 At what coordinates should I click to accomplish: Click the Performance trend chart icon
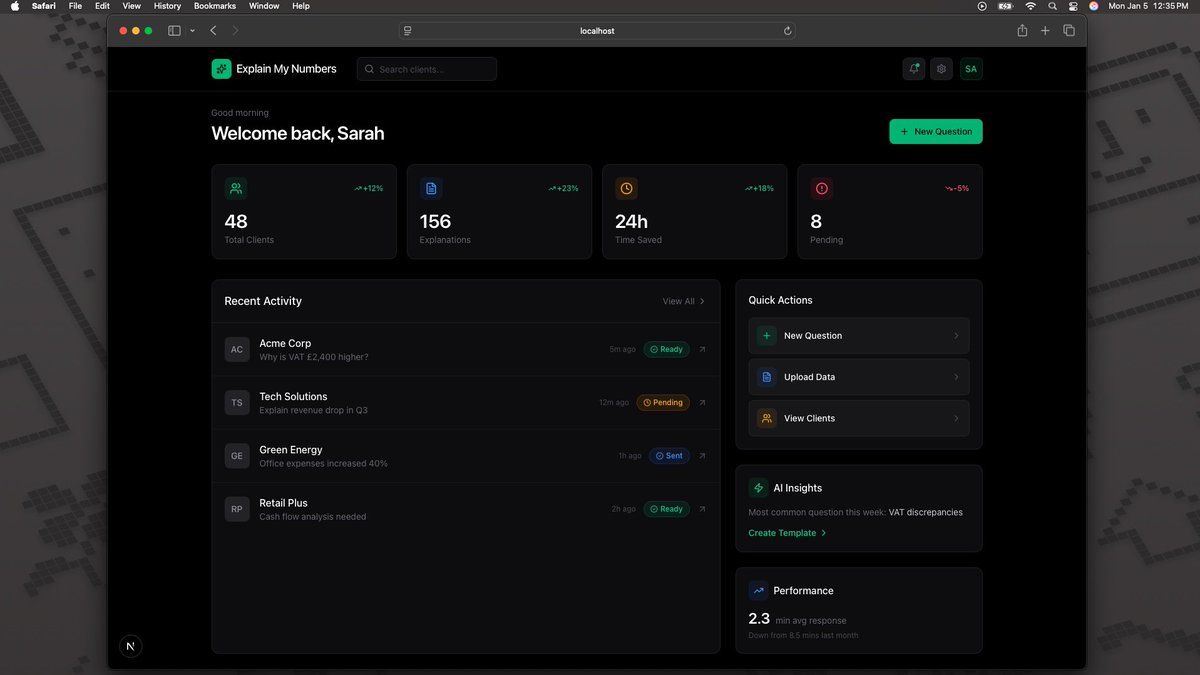(x=758, y=591)
